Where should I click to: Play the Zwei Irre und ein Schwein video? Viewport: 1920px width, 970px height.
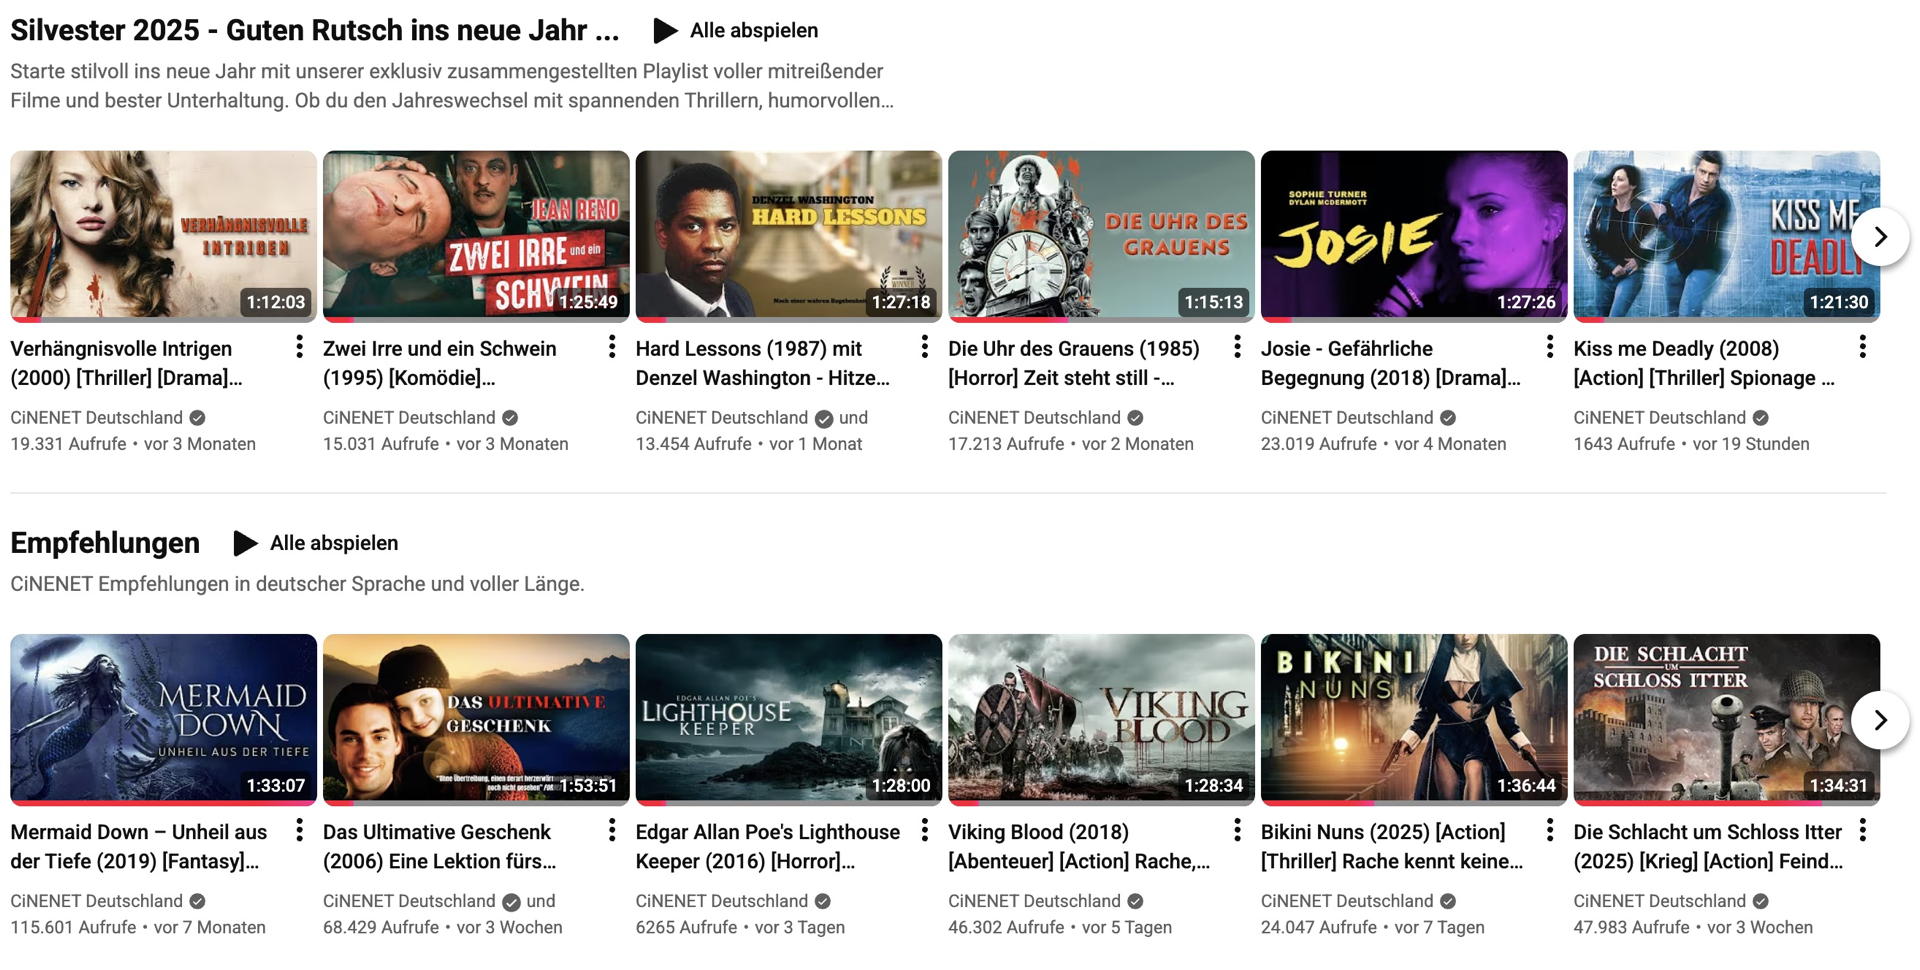[x=476, y=235]
